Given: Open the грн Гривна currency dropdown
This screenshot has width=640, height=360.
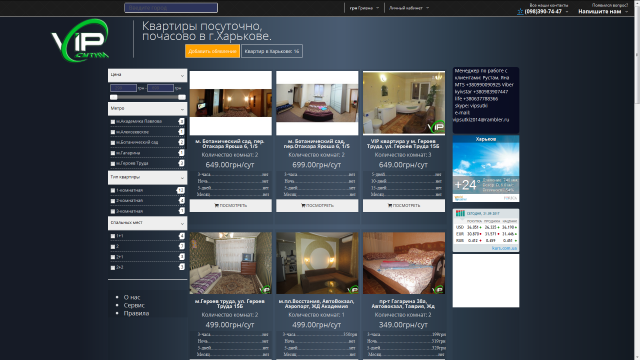Looking at the screenshot, I should pyautogui.click(x=364, y=8).
